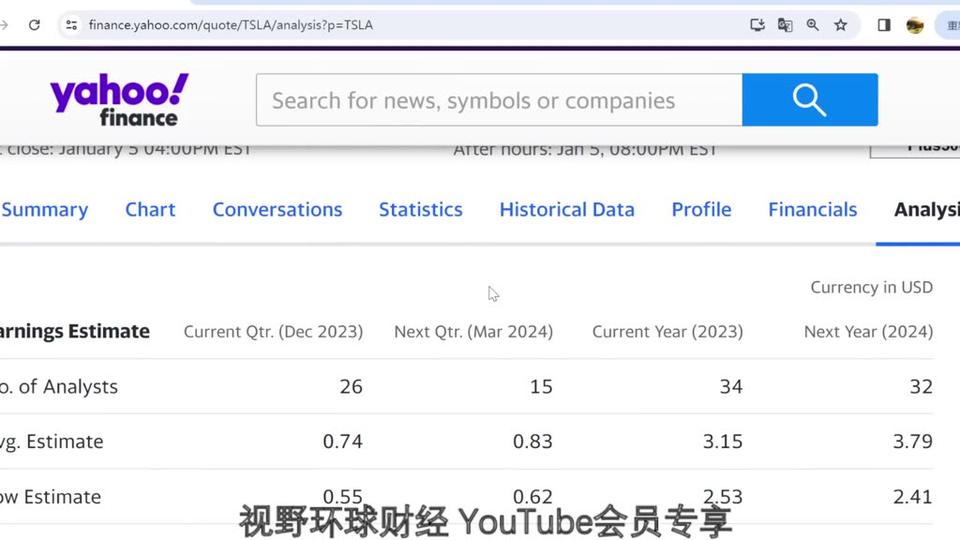
Task: Click the blue search magnifier button
Action: (x=810, y=100)
